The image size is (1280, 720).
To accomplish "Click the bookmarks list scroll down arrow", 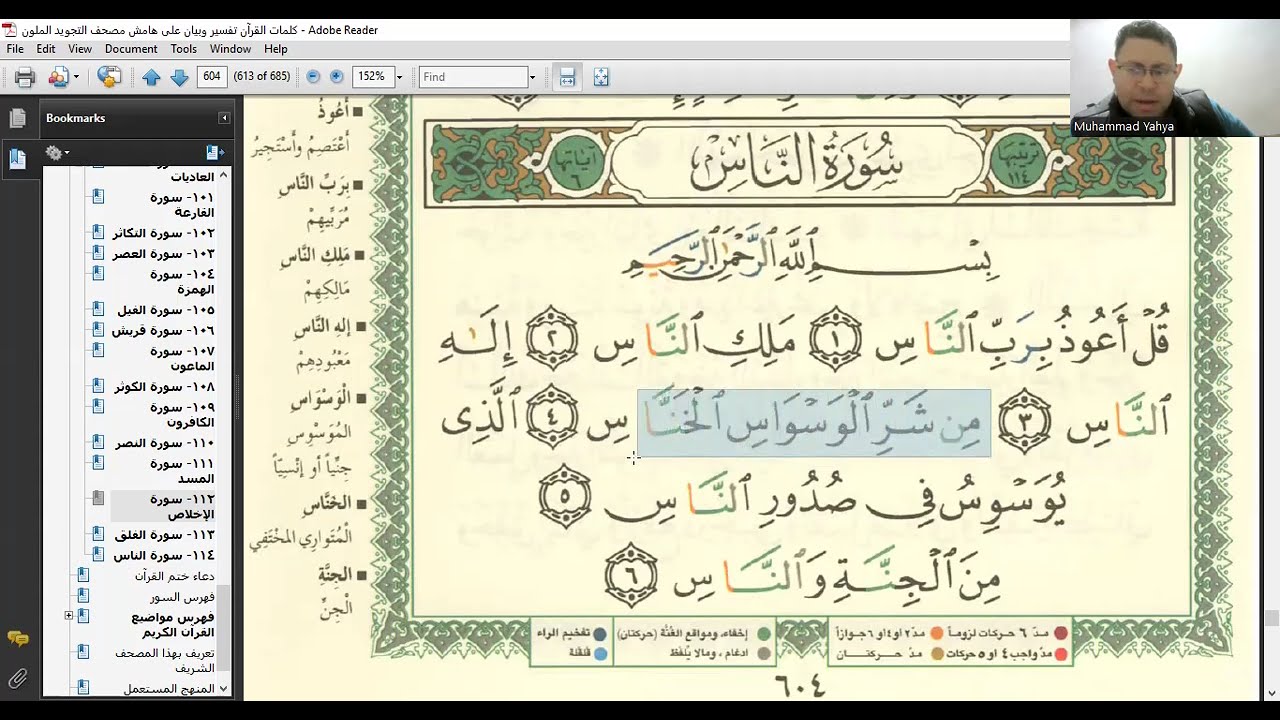I will 223,689.
